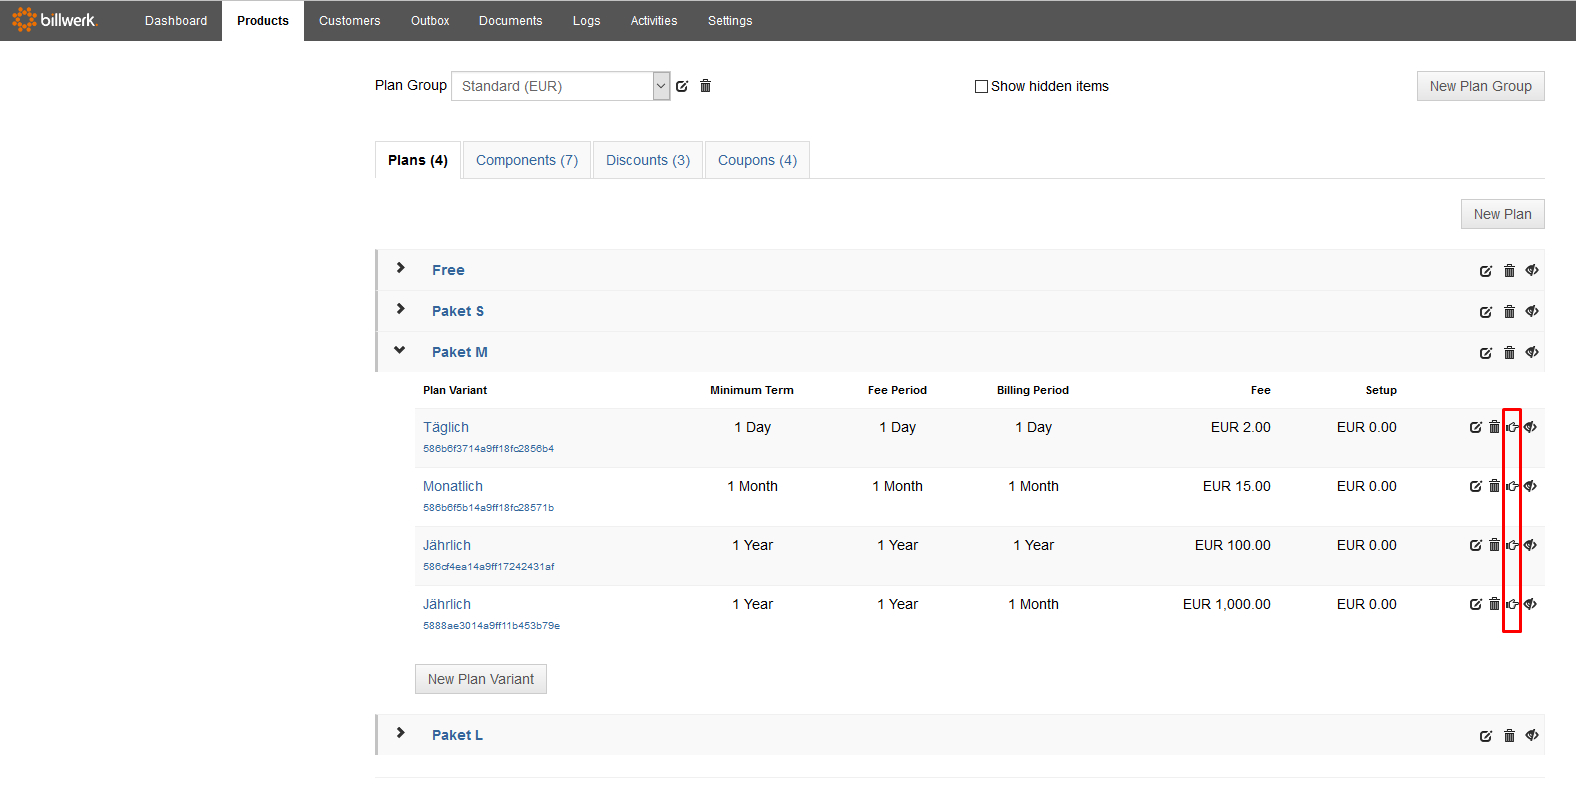Edit the Free plan
The height and width of the screenshot is (804, 1576).
[1486, 271]
